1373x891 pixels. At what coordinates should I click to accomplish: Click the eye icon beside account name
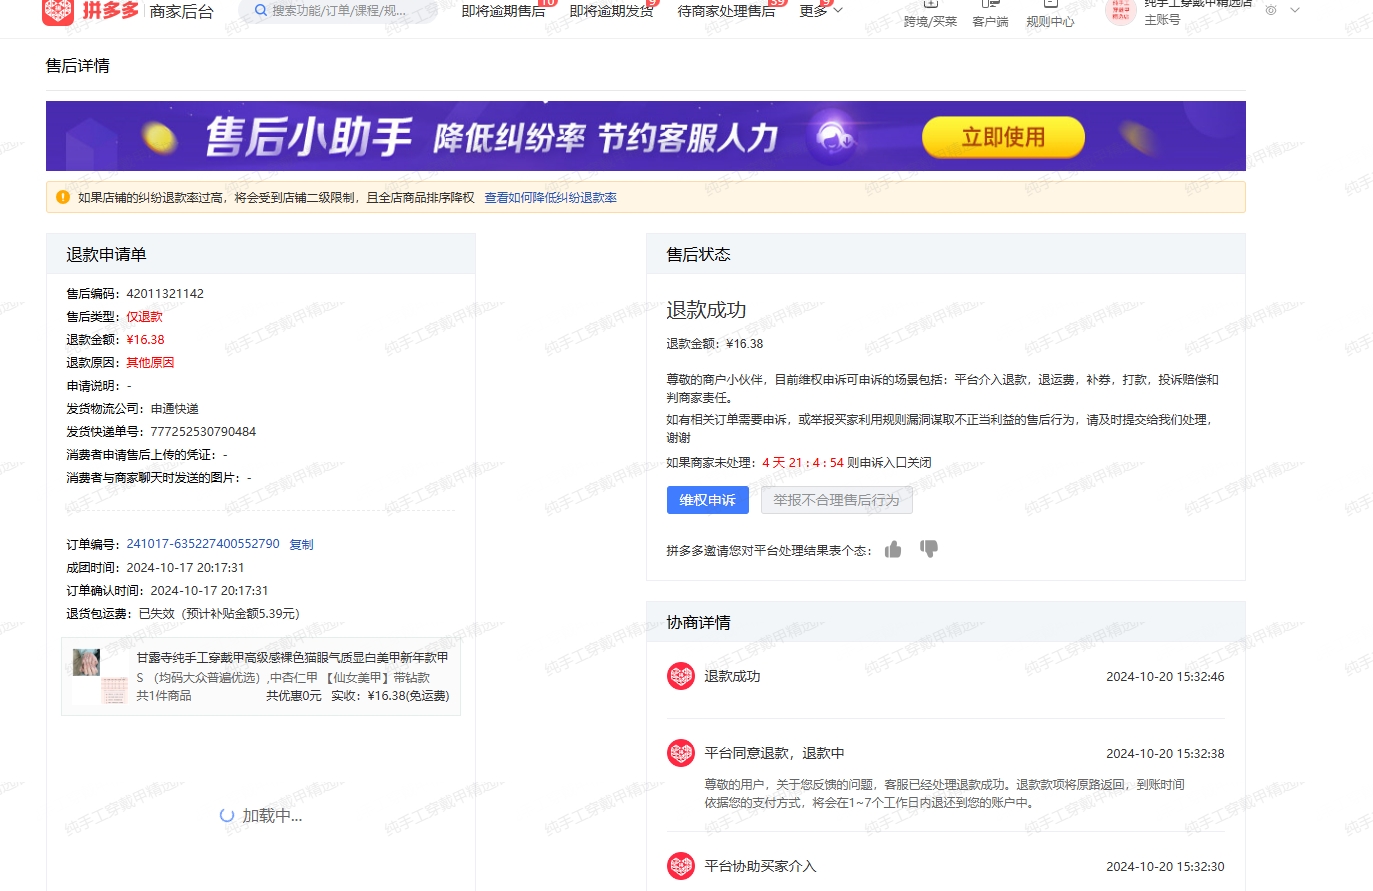[x=1271, y=10]
